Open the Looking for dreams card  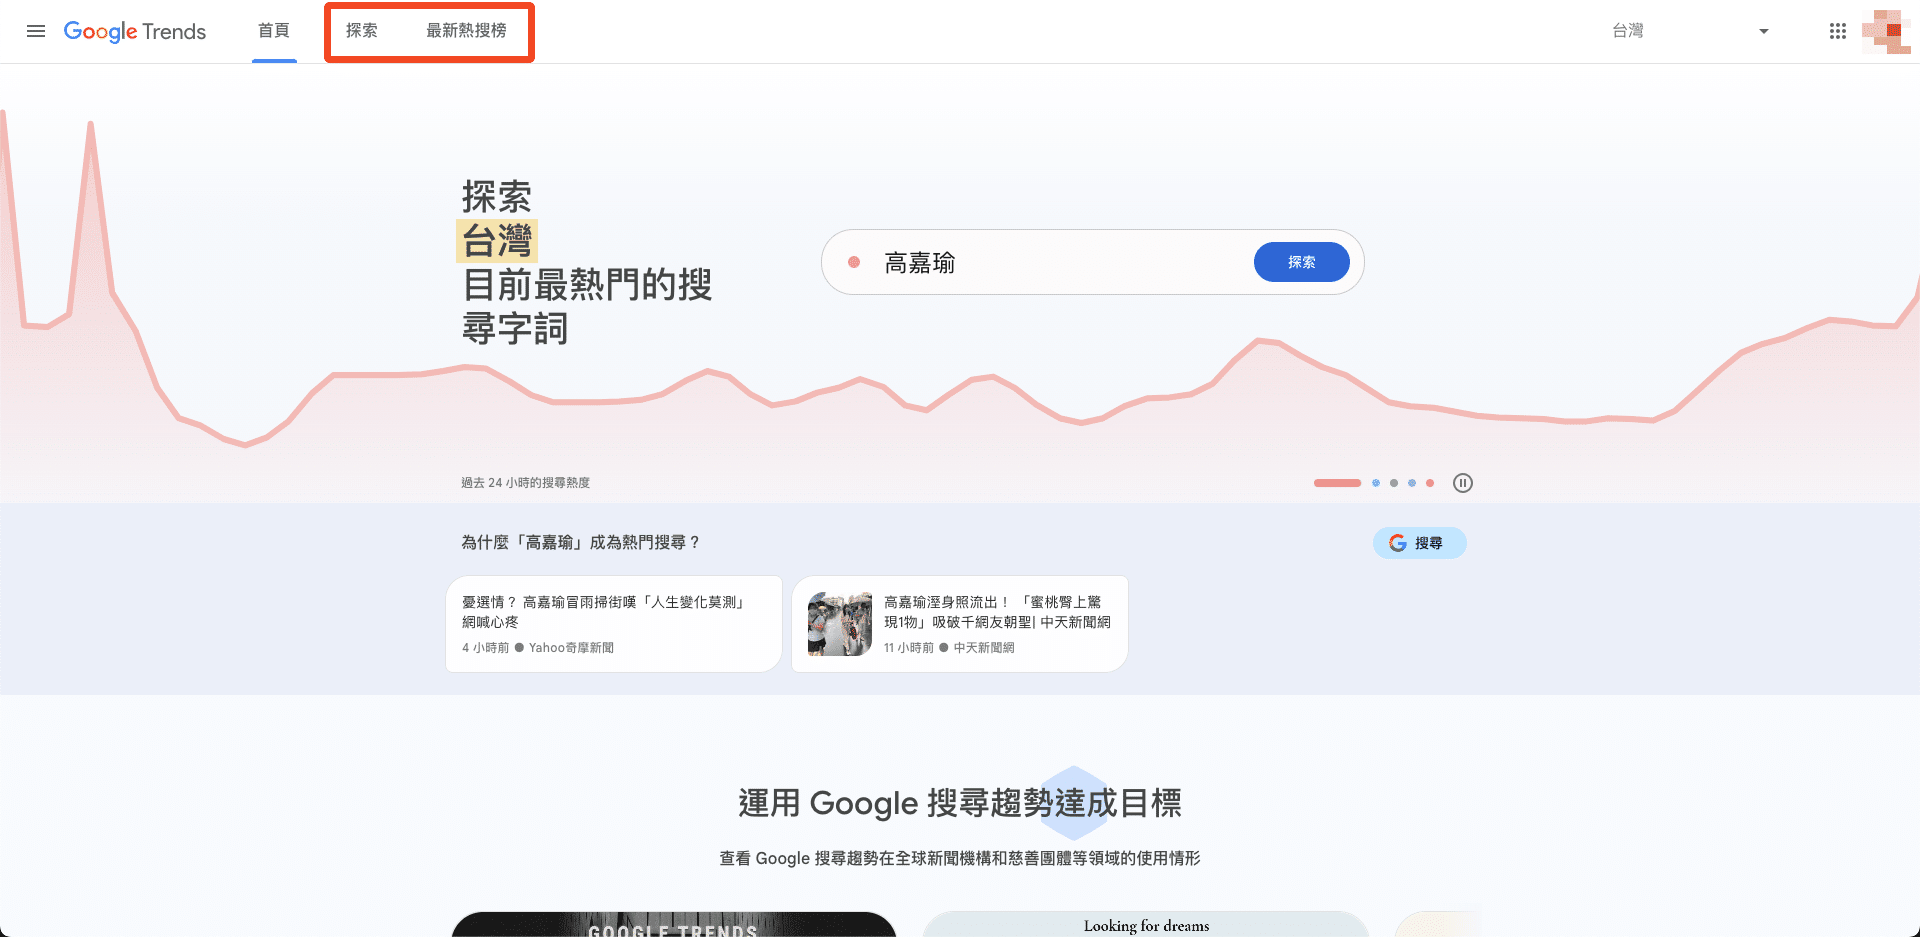[x=1146, y=925]
